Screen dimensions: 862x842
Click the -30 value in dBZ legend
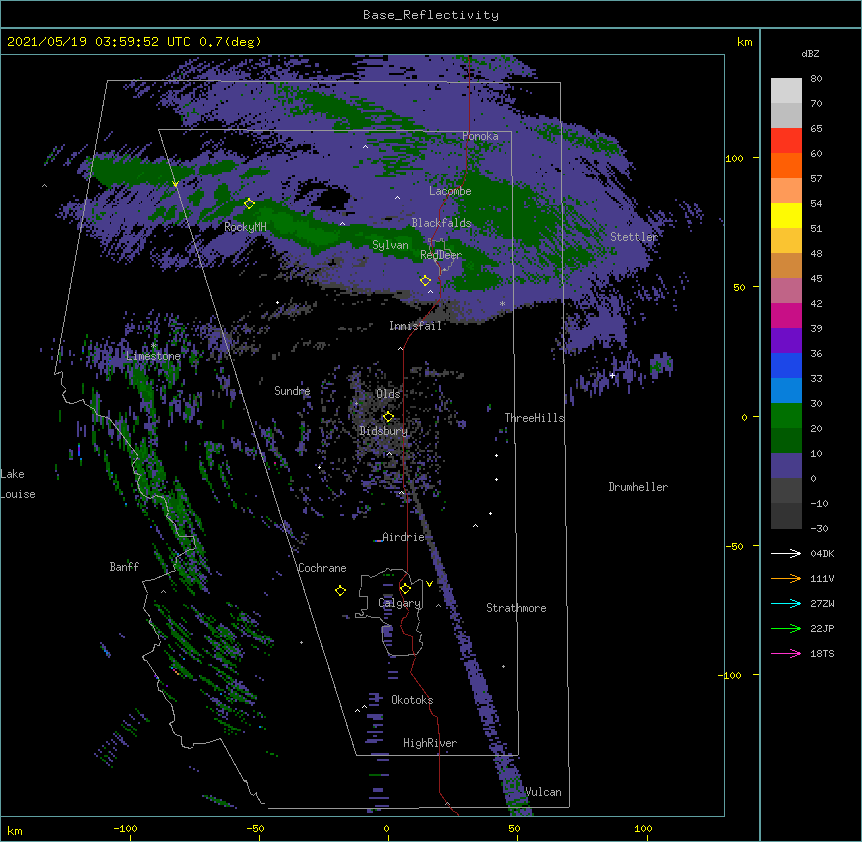pos(819,528)
